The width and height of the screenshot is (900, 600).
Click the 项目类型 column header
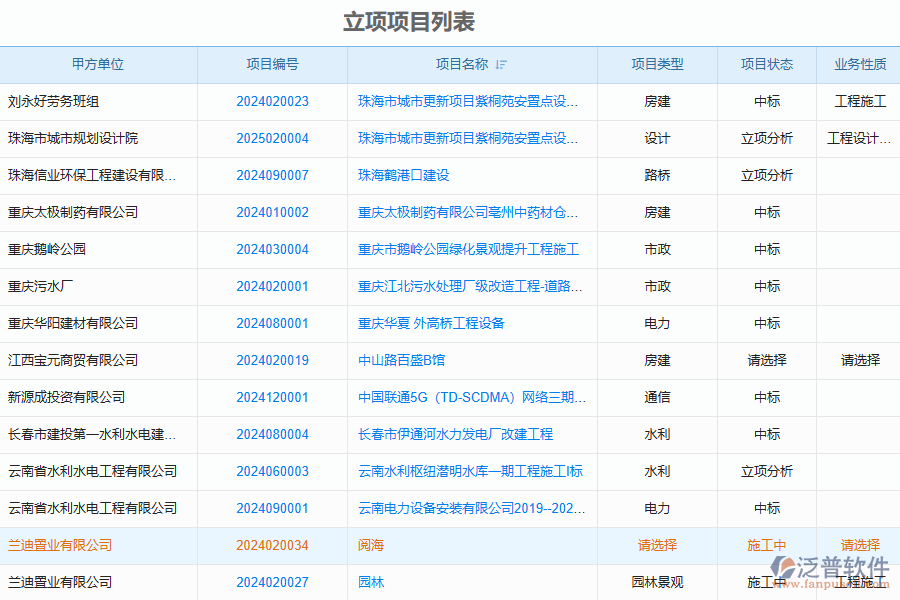(x=657, y=65)
